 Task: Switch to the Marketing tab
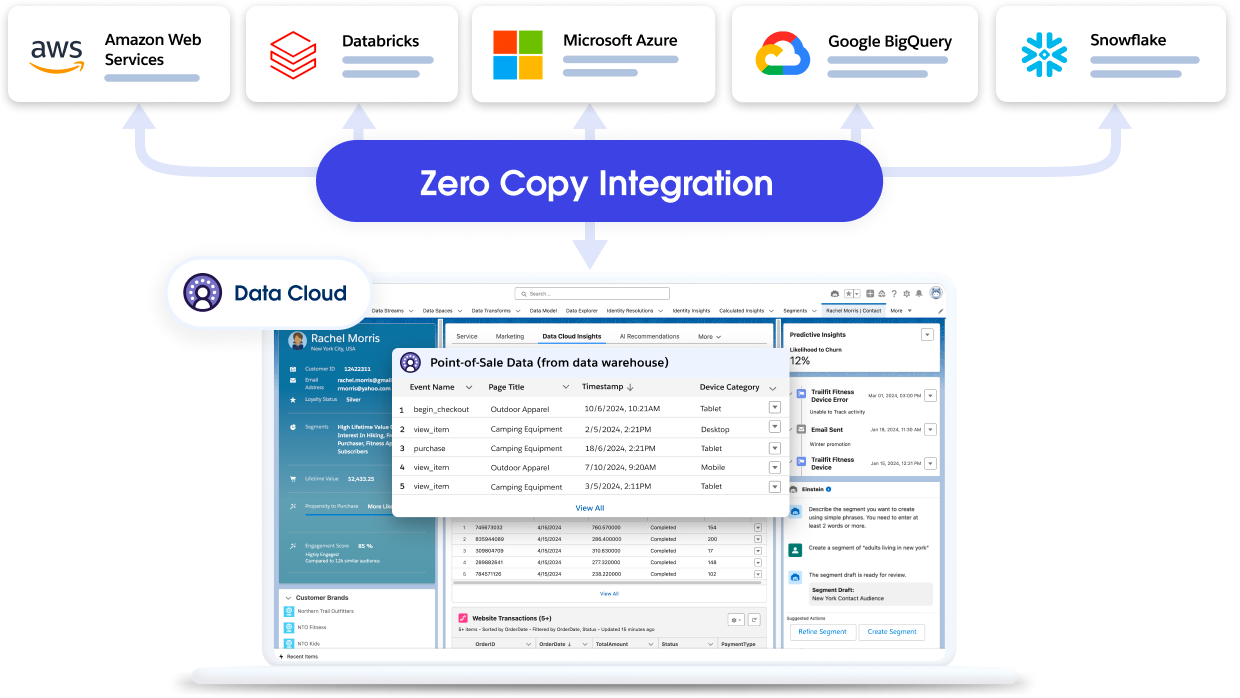tap(510, 336)
